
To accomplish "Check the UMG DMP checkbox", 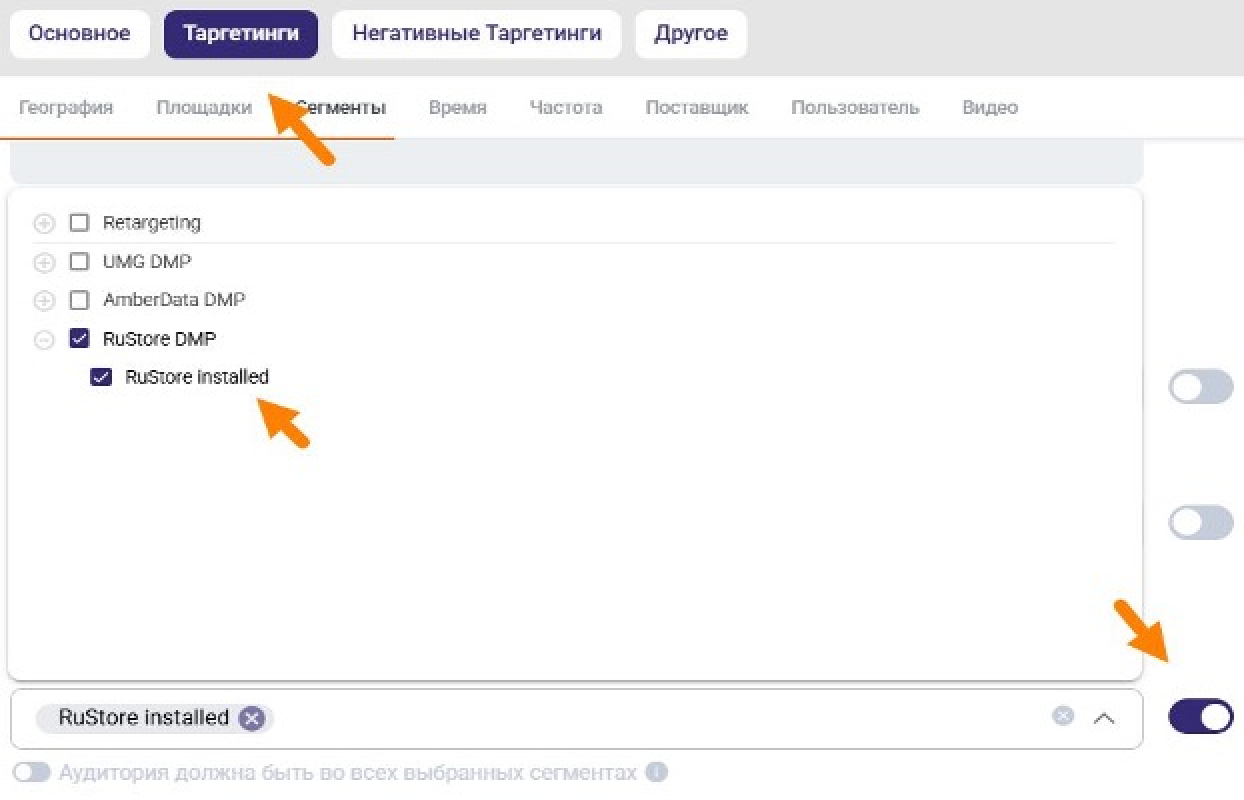I will click(x=79, y=262).
